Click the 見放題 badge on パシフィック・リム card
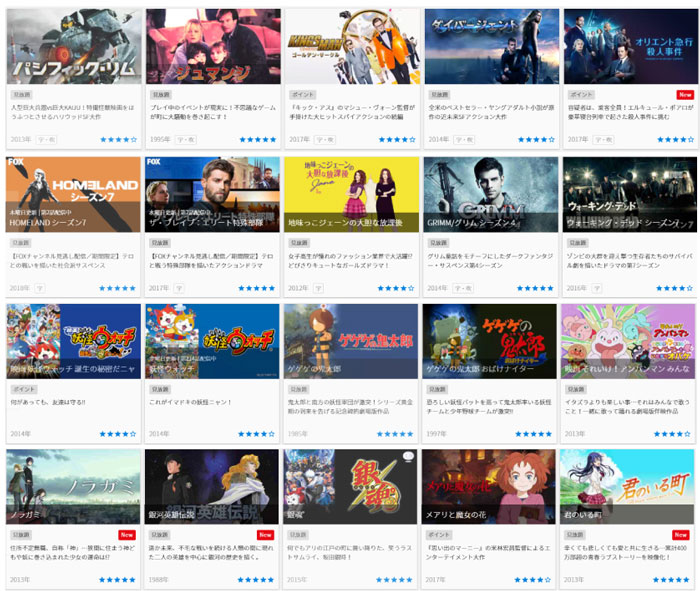 click(21, 95)
